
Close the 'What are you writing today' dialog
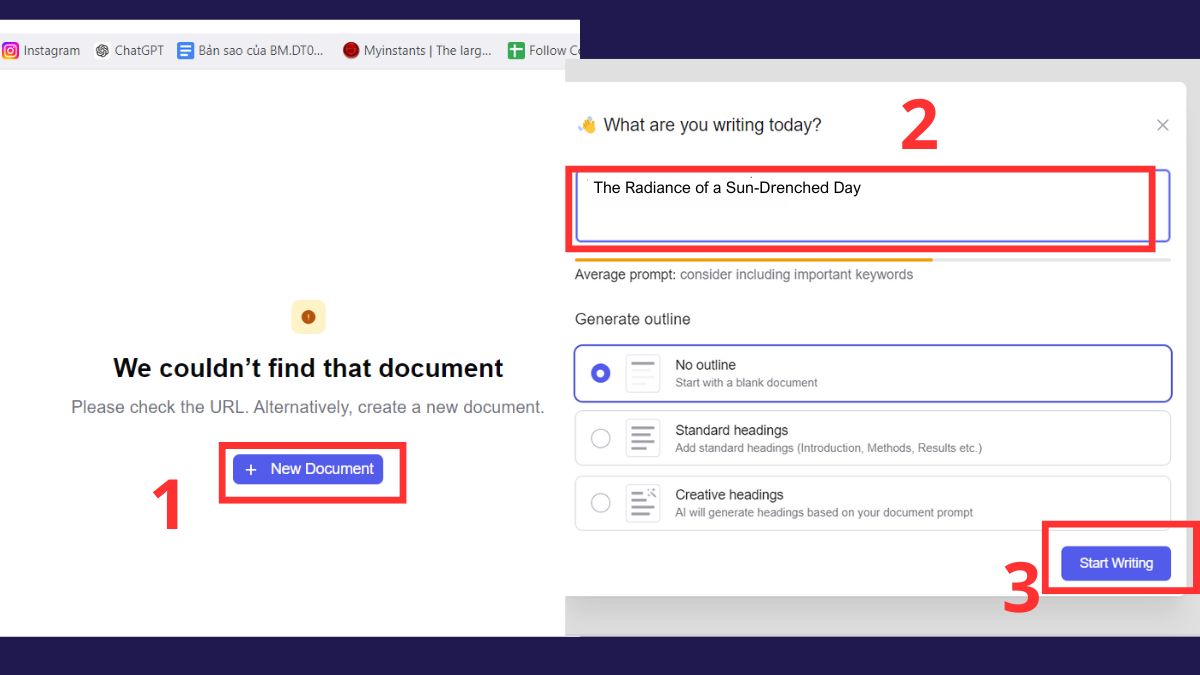coord(1162,125)
